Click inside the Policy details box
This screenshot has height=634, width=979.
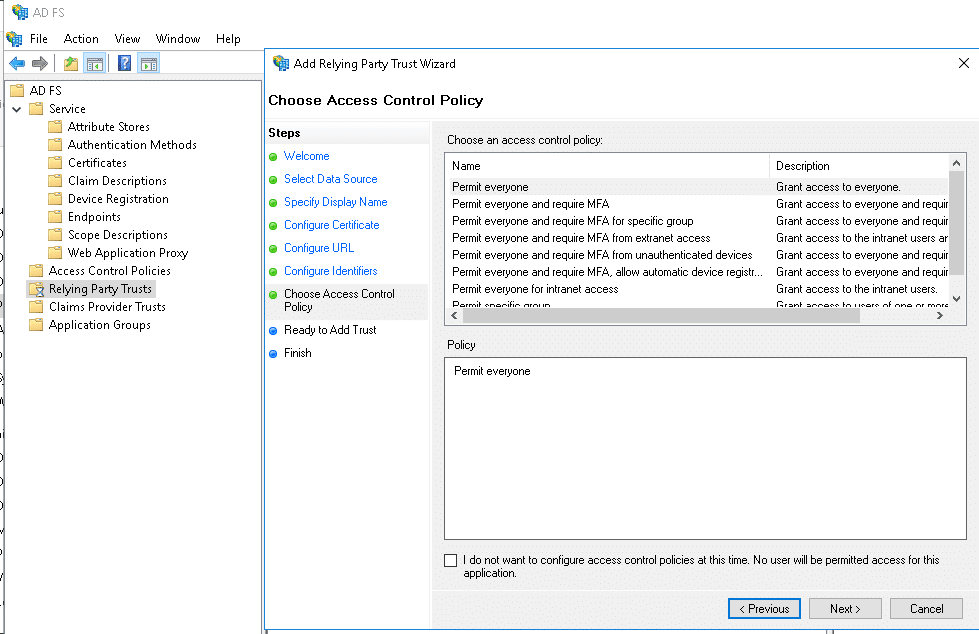click(x=706, y=448)
